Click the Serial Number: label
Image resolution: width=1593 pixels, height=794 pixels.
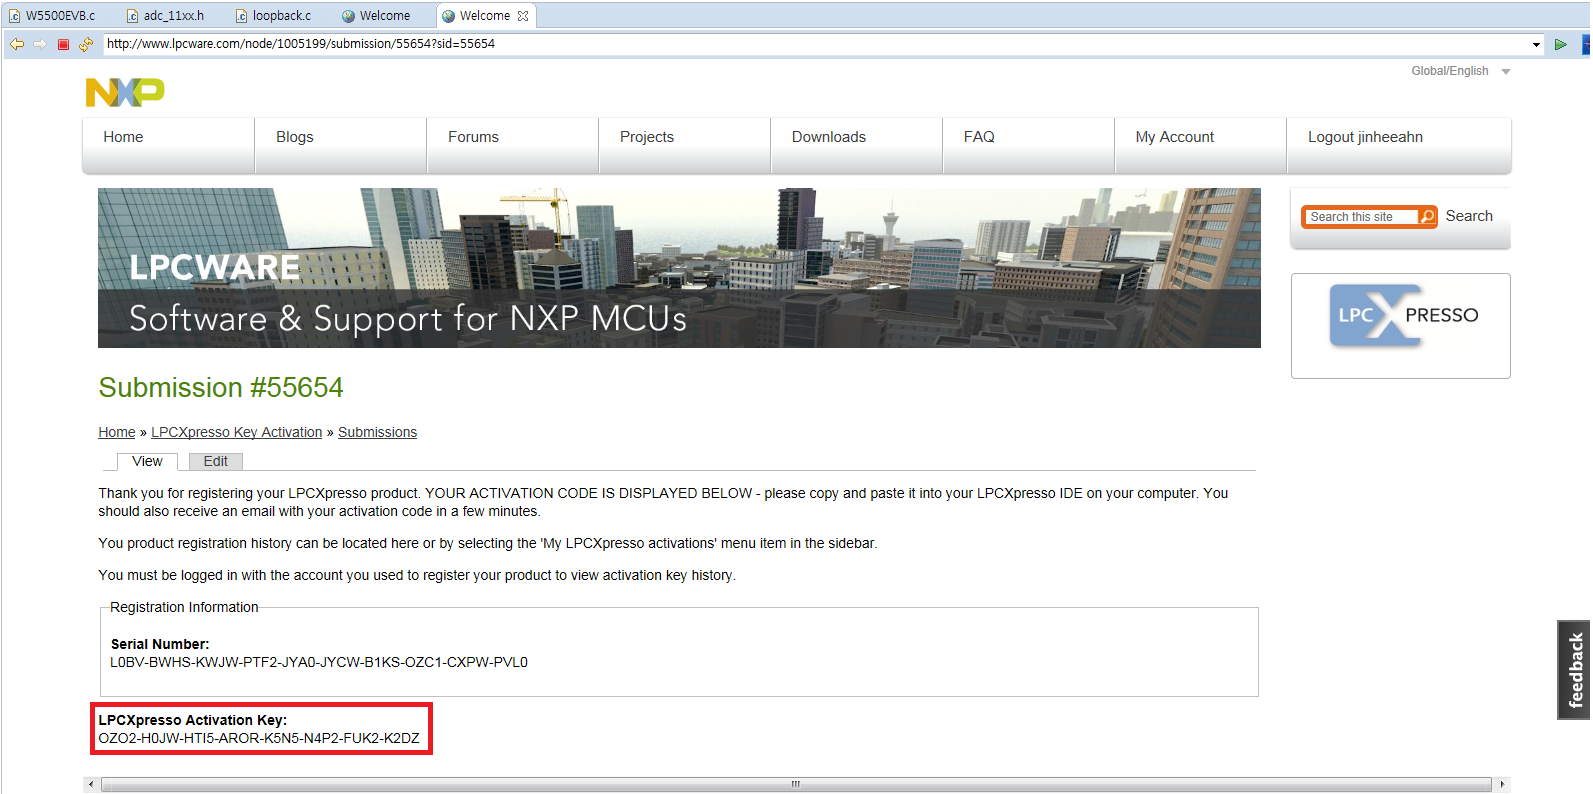click(160, 644)
